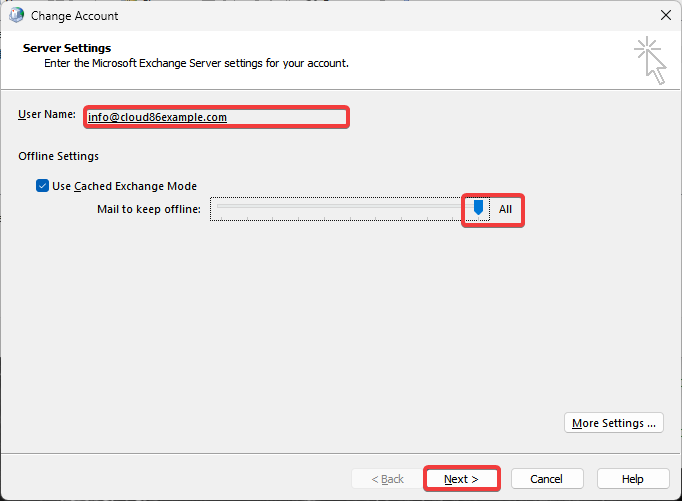
Task: Click the User Name label
Action: (x=47, y=114)
